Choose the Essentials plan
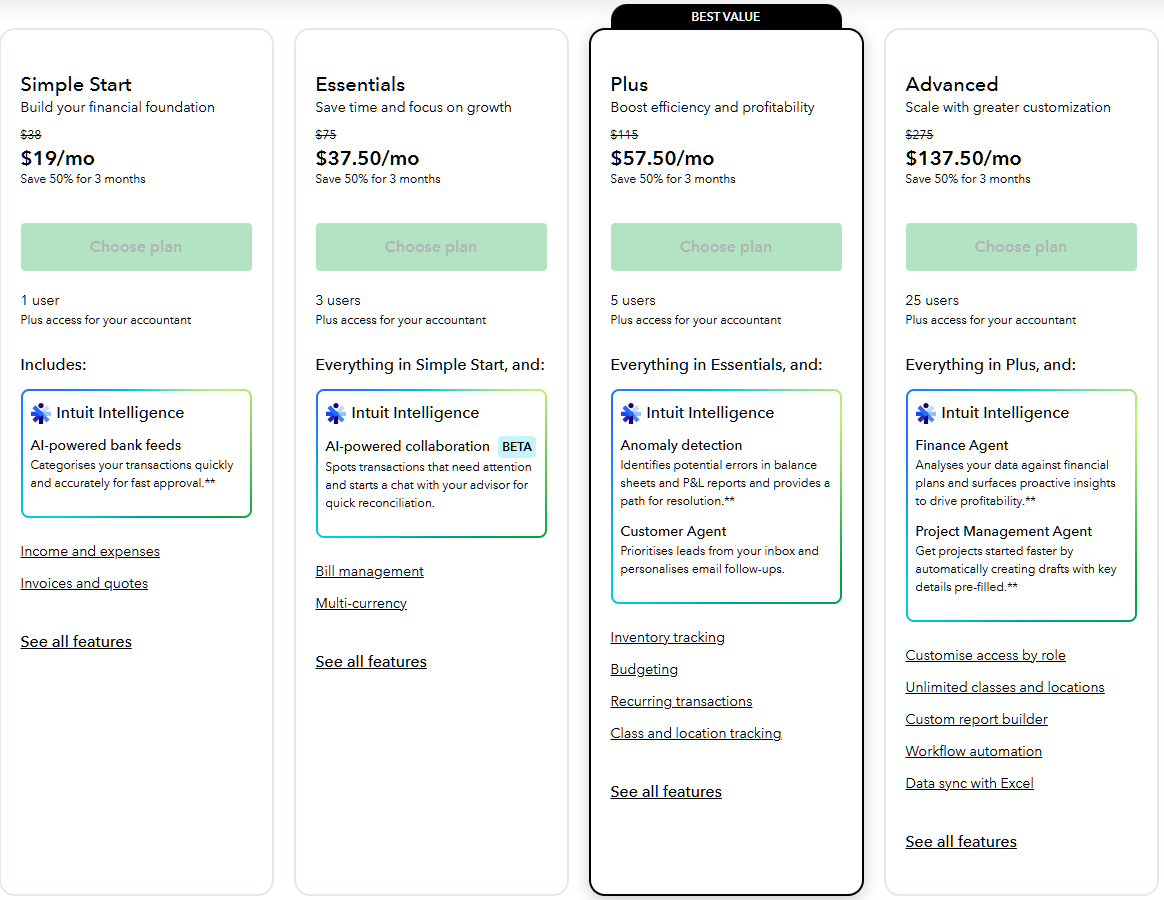Image resolution: width=1164 pixels, height=900 pixels. (x=431, y=247)
